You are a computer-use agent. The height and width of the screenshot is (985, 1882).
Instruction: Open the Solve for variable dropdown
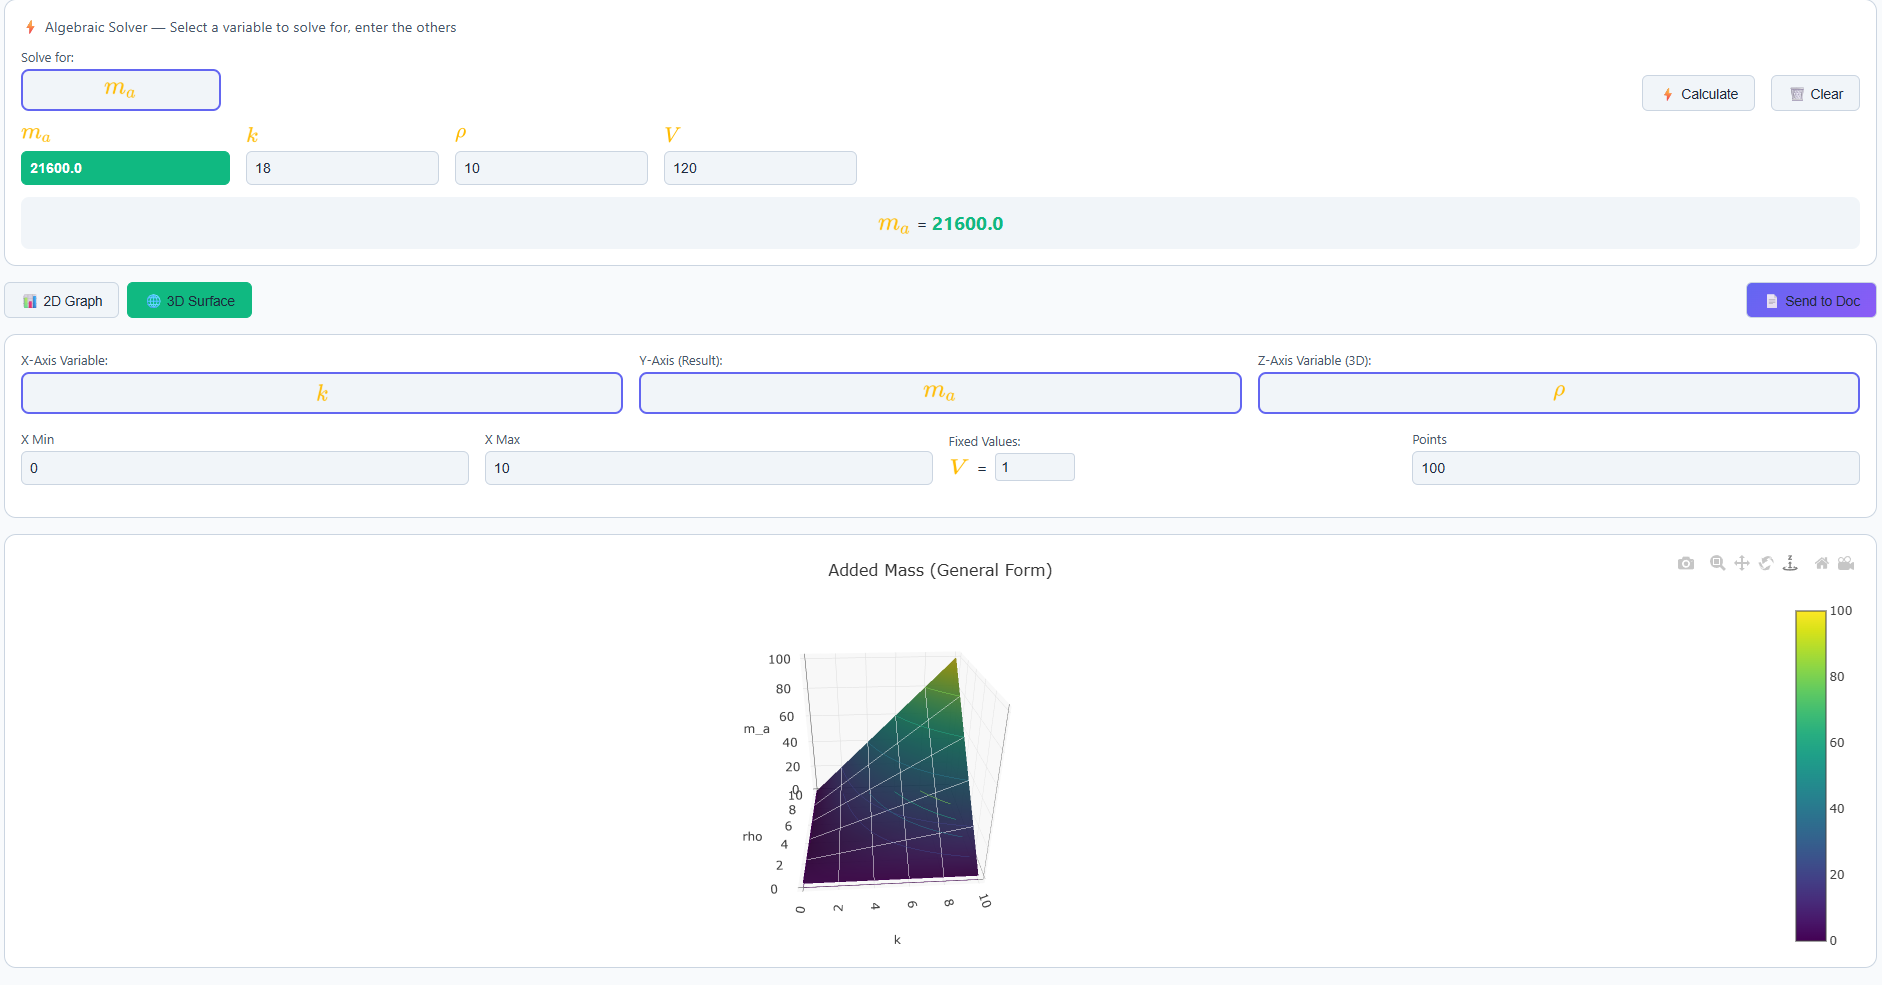tap(121, 90)
